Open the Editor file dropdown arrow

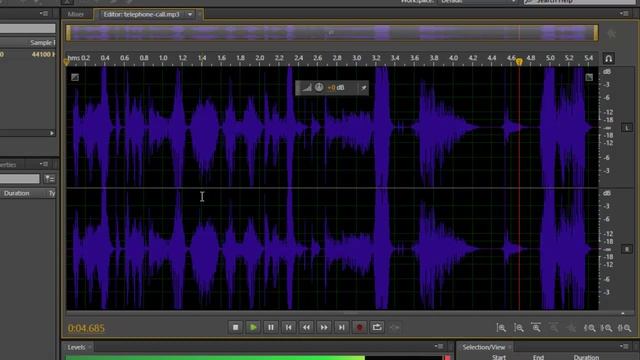coord(190,15)
